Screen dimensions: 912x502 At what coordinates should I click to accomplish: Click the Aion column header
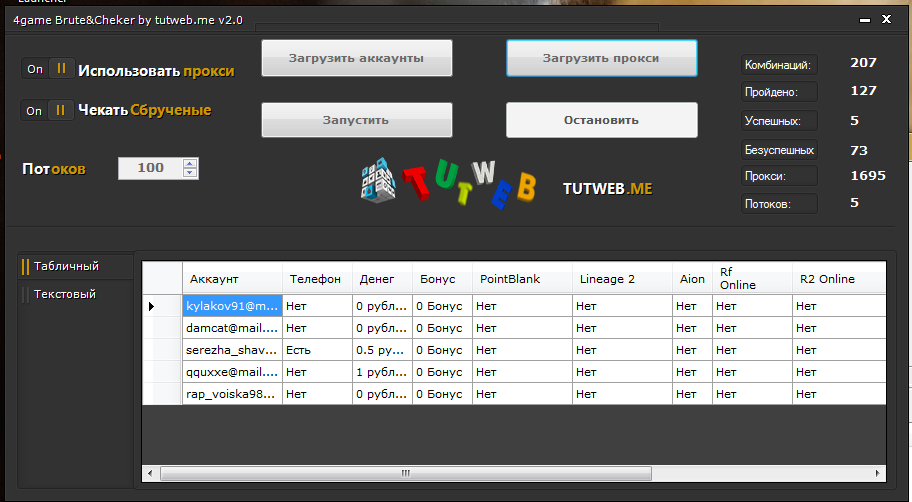coord(693,279)
